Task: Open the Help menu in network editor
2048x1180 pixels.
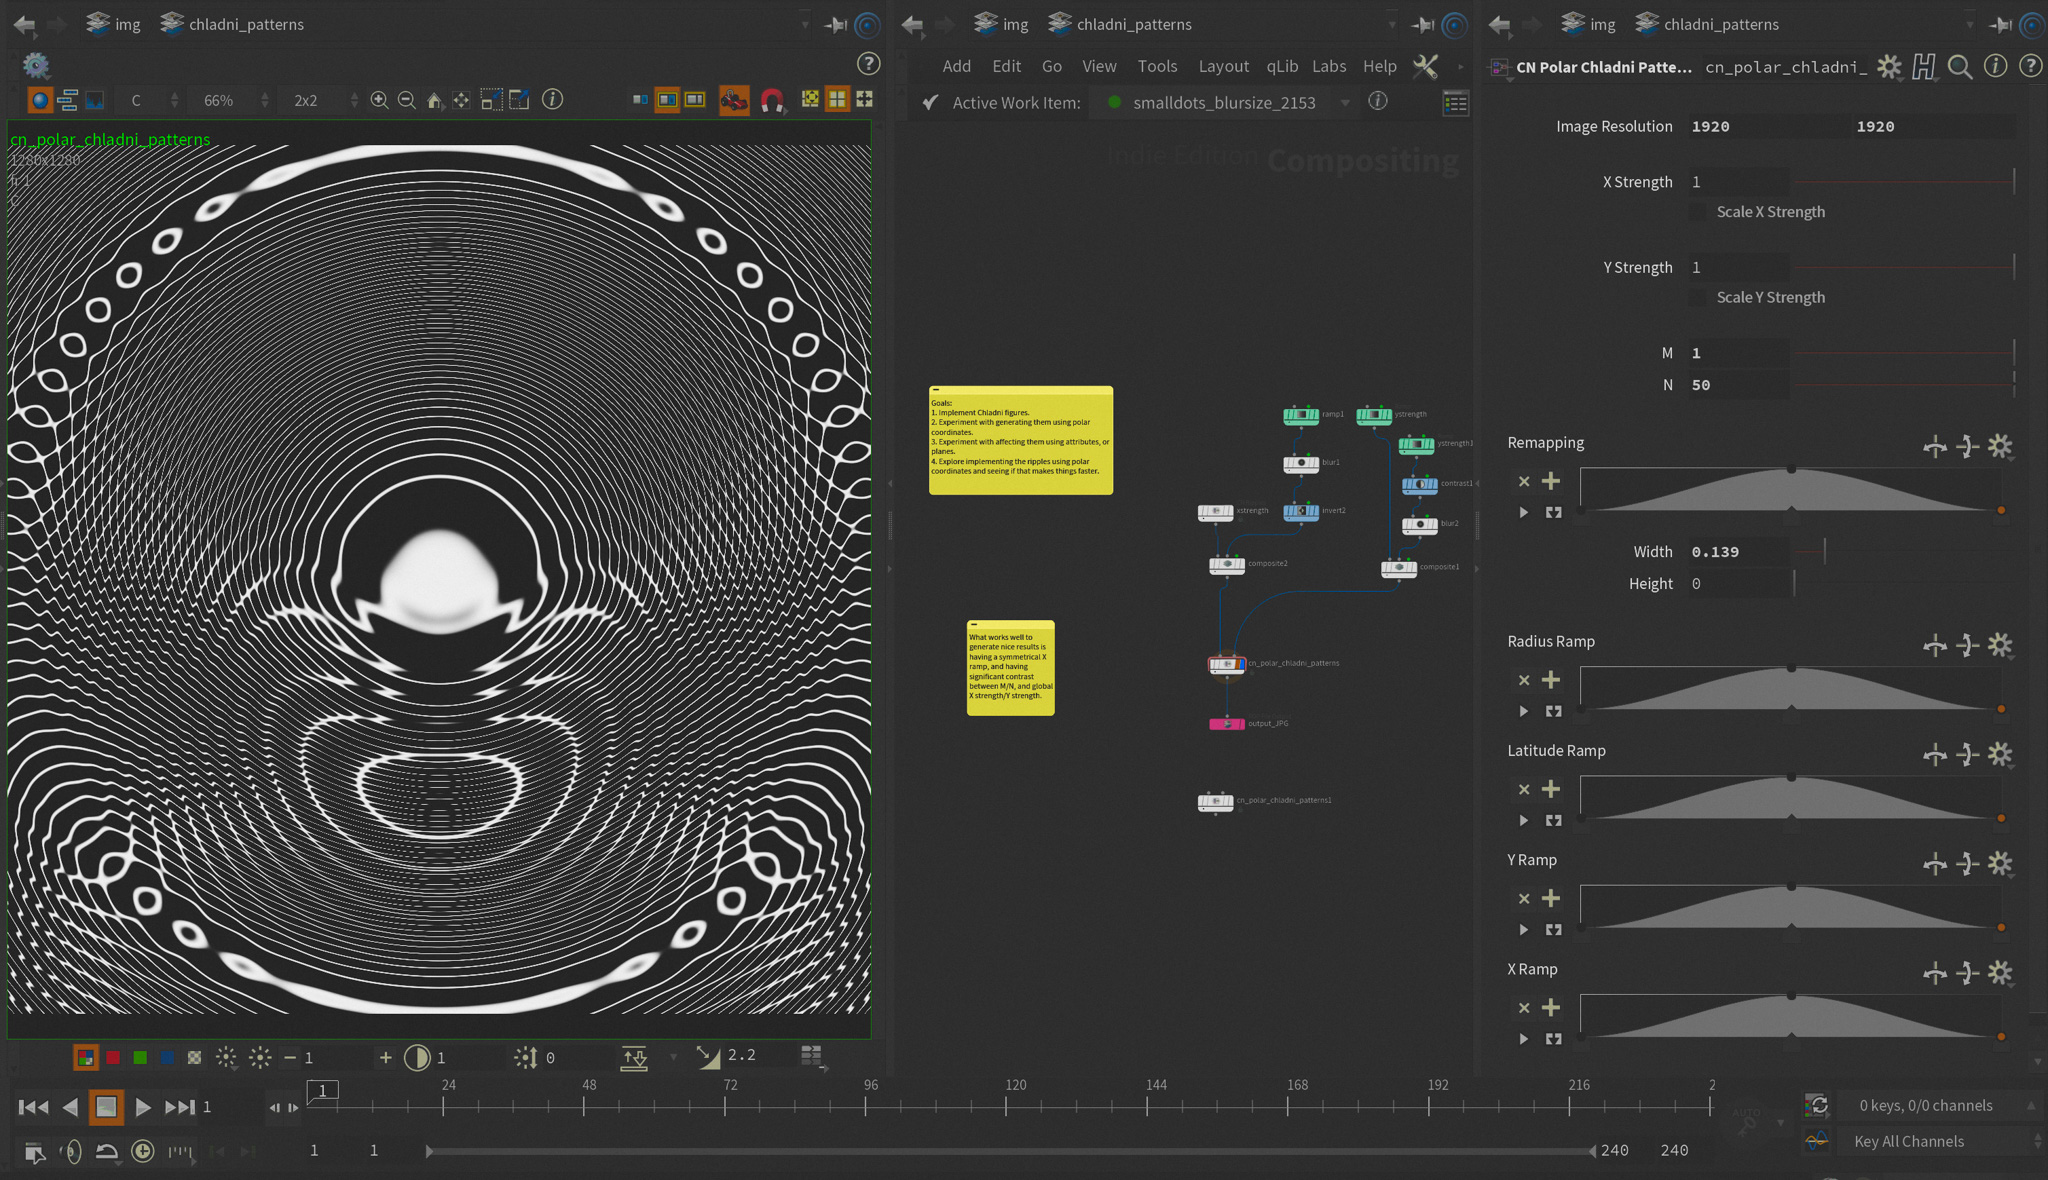Action: (1379, 66)
